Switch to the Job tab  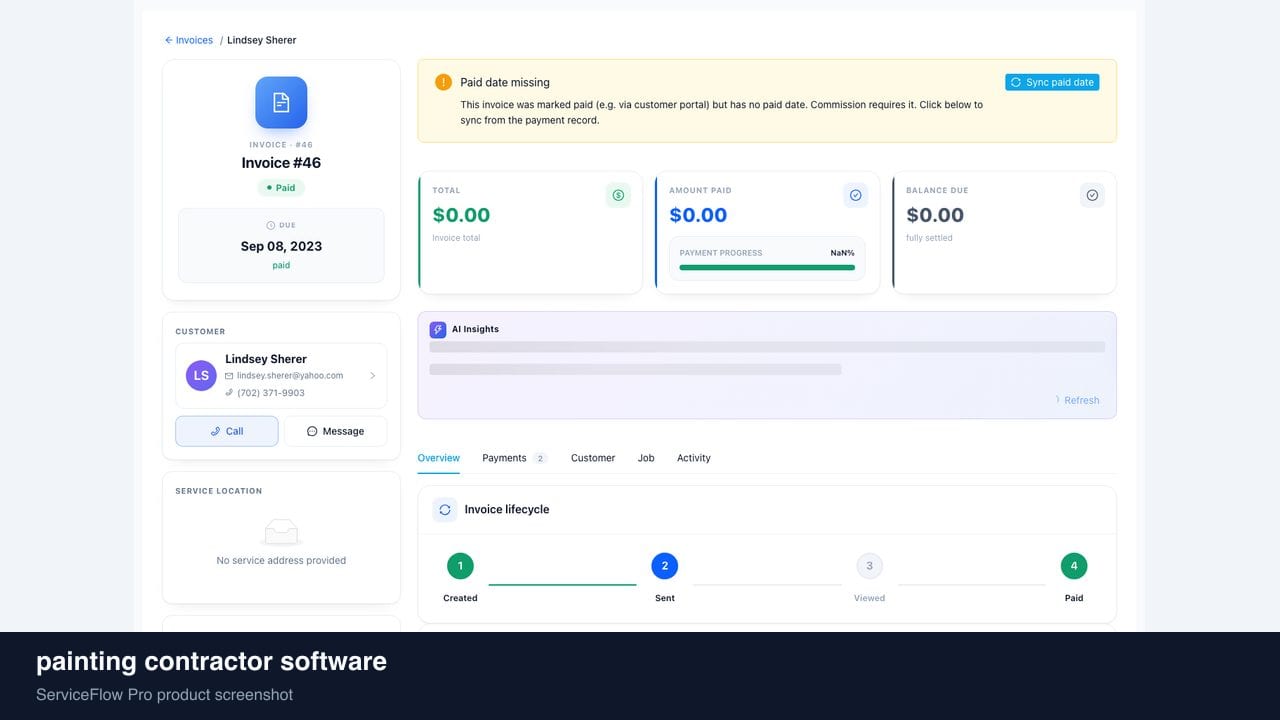point(646,458)
